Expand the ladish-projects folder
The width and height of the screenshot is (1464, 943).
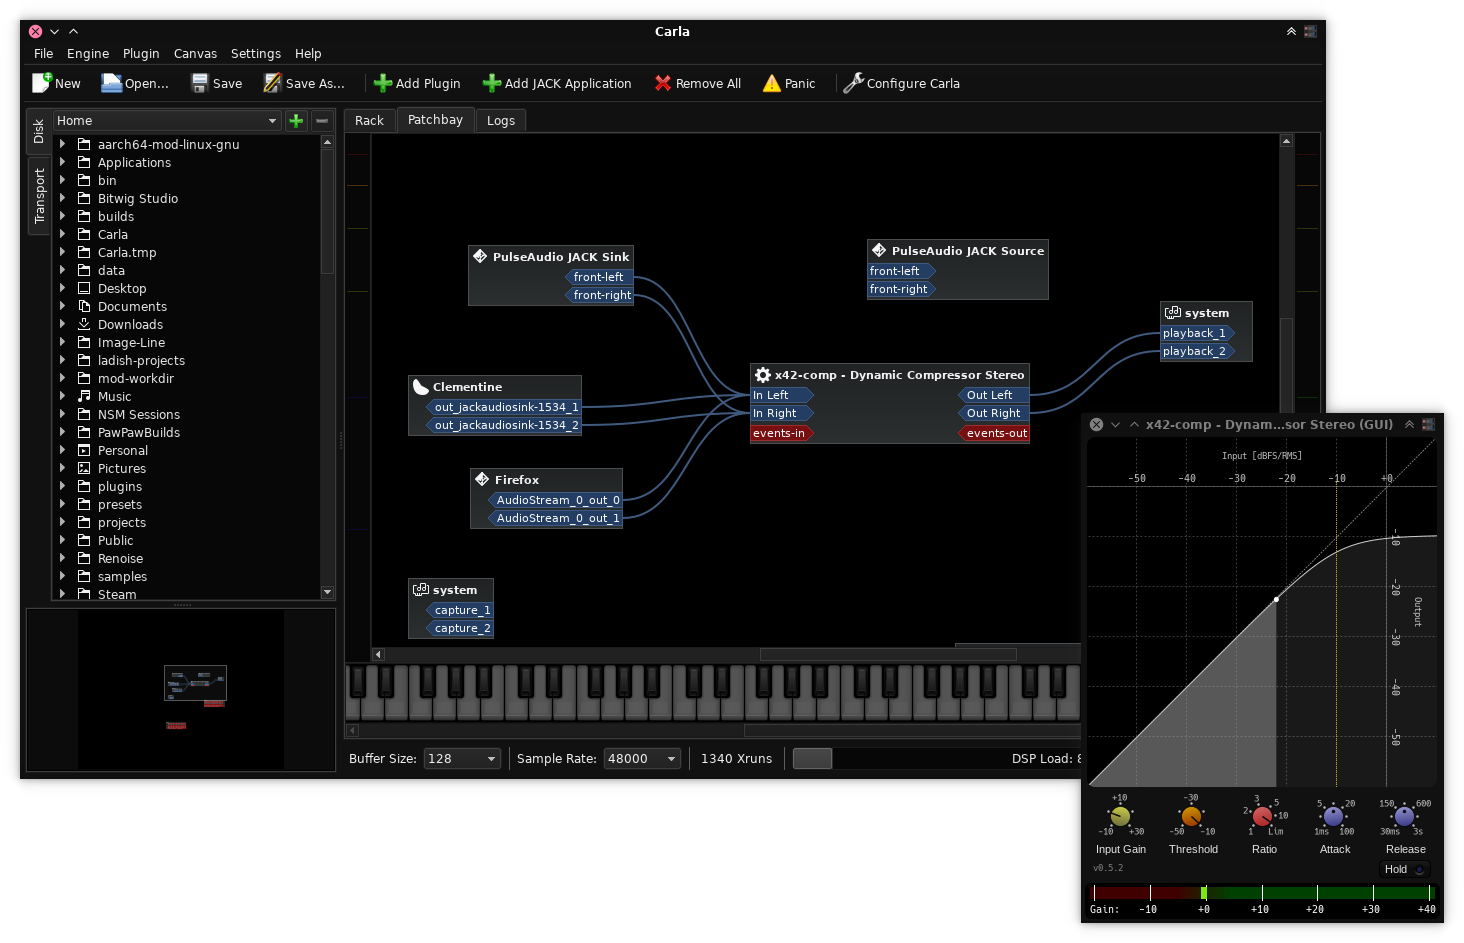[63, 360]
